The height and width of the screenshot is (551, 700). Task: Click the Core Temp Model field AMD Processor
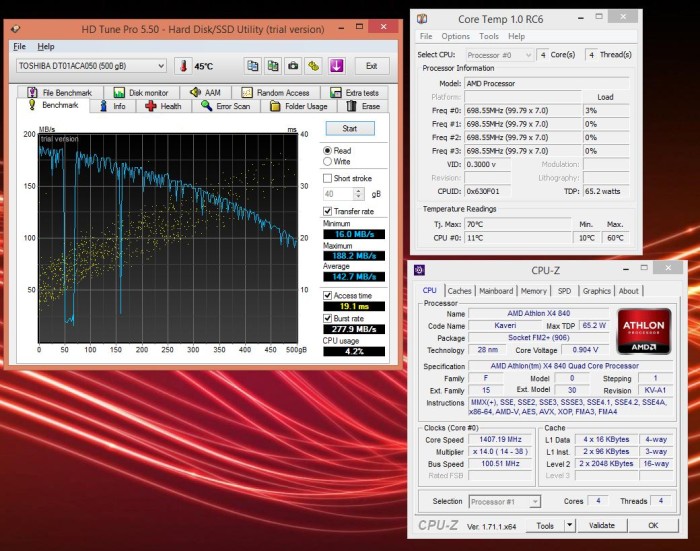coord(546,83)
